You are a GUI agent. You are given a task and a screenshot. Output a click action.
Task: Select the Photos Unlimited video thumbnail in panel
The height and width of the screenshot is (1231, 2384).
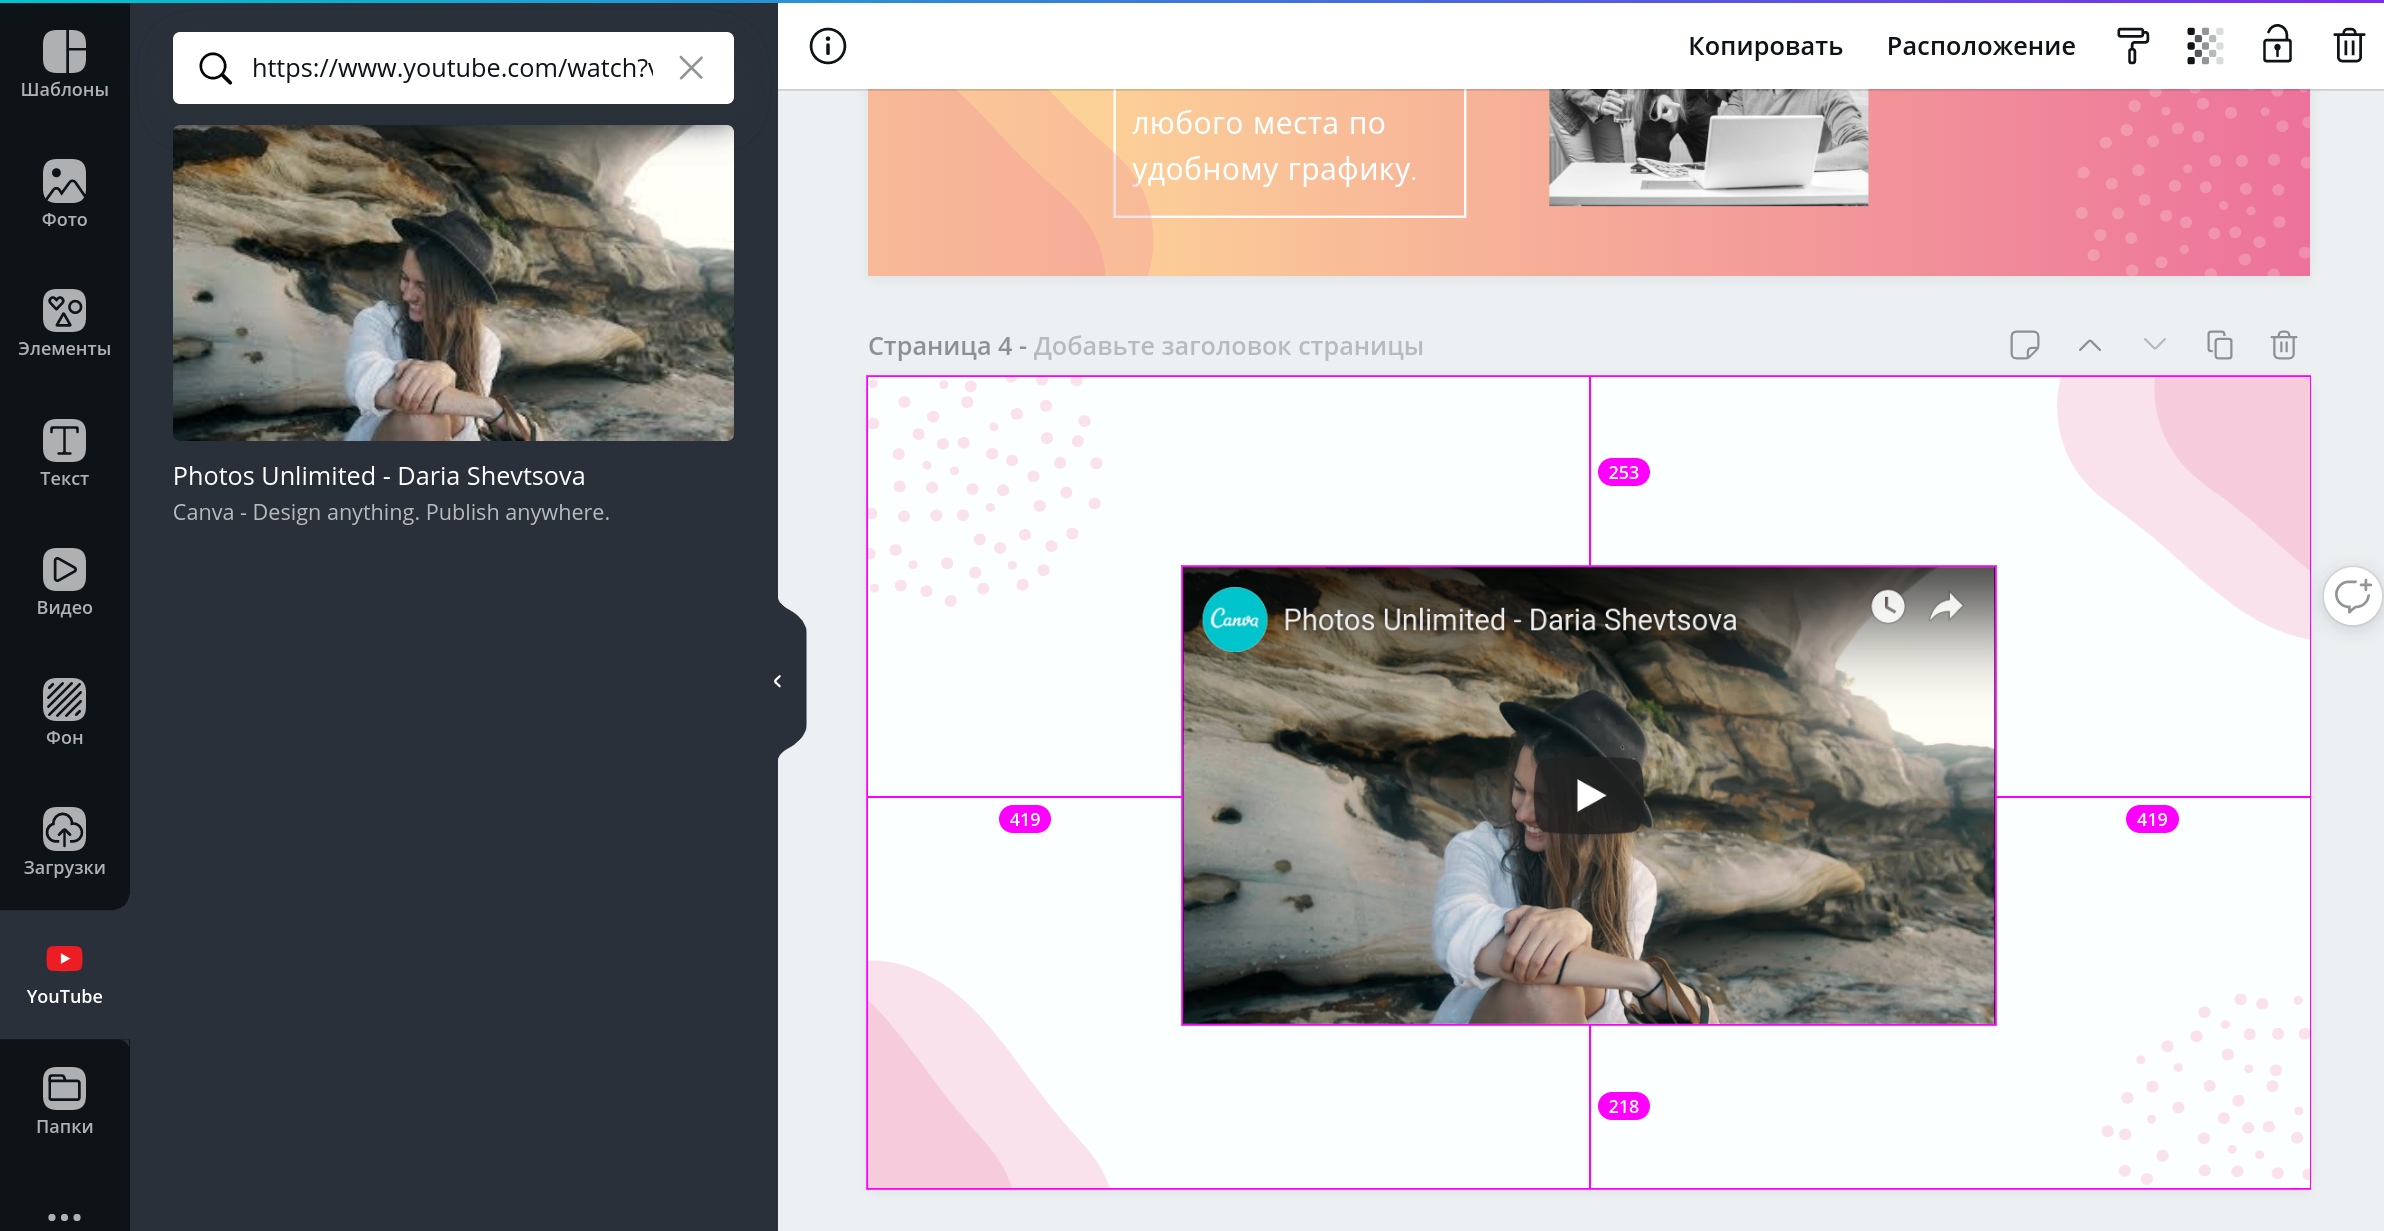click(x=453, y=283)
